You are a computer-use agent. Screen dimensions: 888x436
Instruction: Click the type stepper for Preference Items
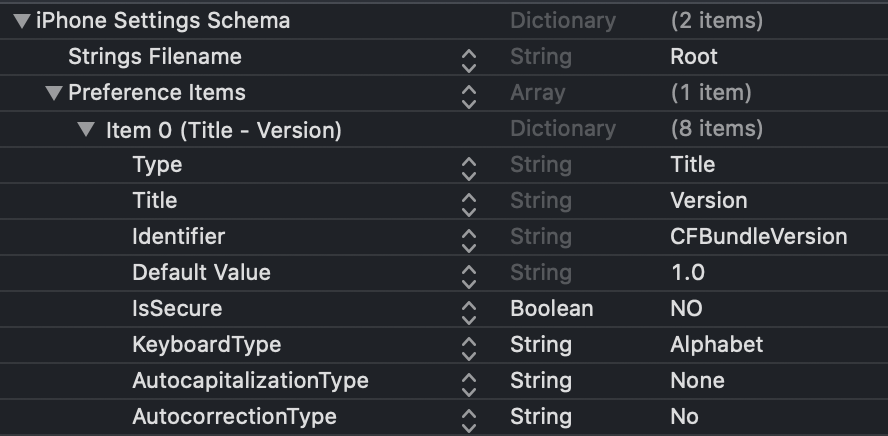(x=469, y=93)
